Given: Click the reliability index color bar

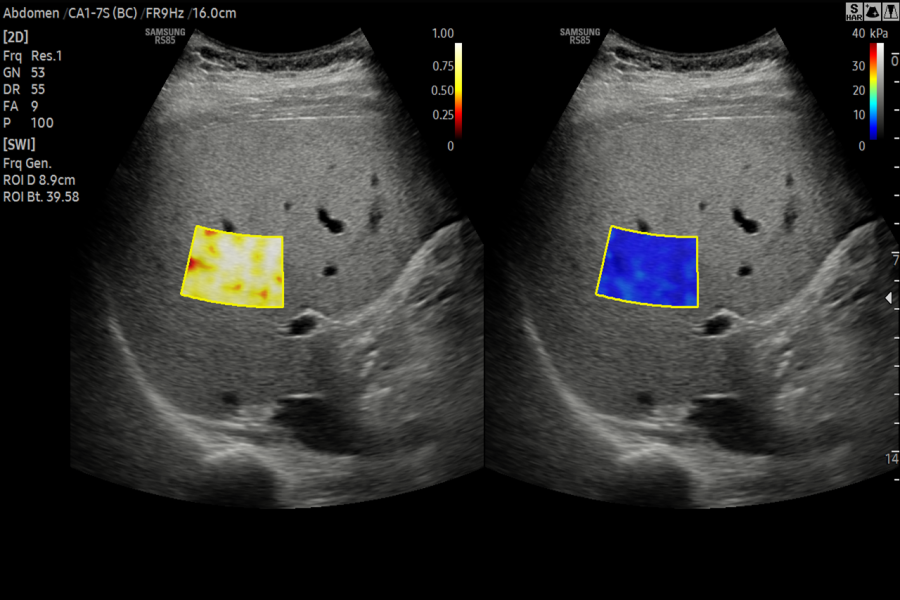Looking at the screenshot, I should 459,90.
